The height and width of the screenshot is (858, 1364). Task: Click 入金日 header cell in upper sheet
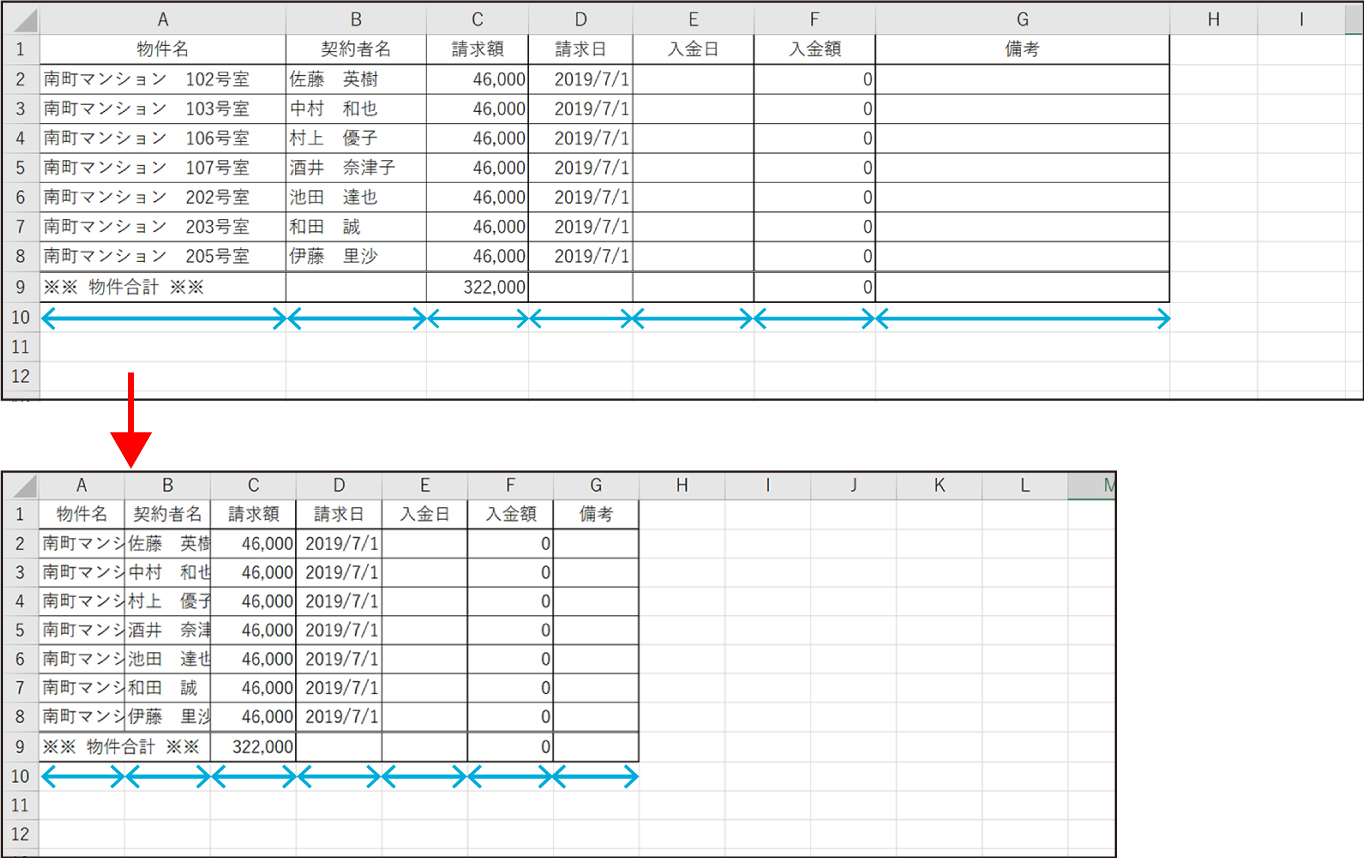click(693, 49)
